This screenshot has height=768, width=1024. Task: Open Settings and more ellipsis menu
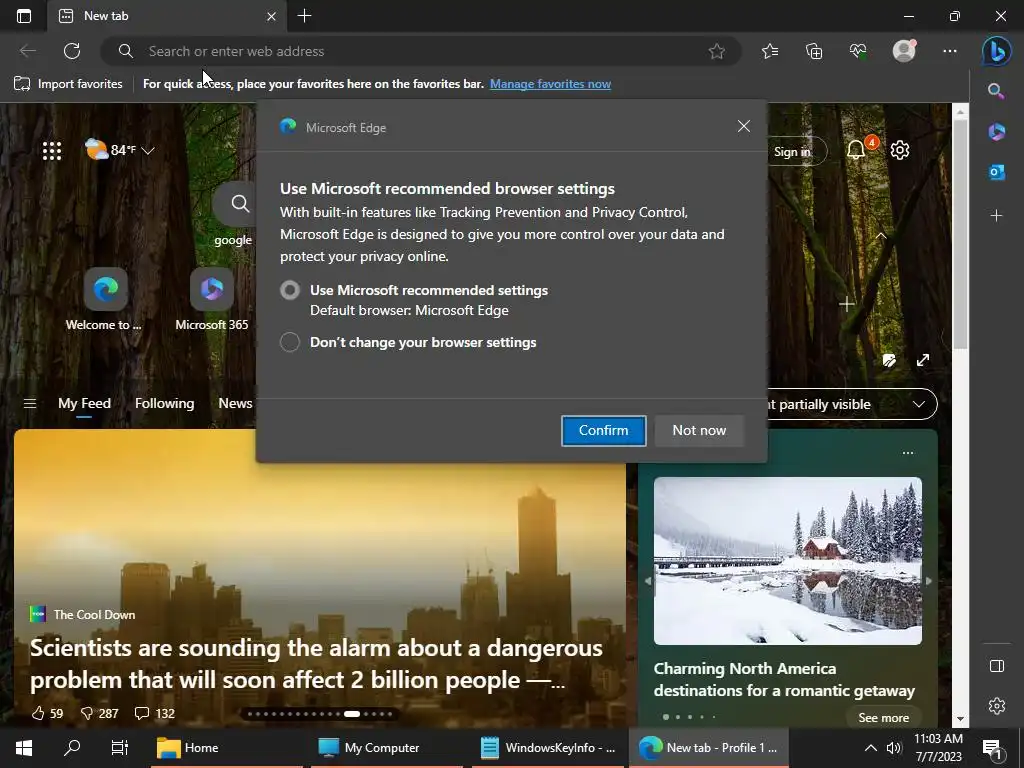click(x=950, y=51)
